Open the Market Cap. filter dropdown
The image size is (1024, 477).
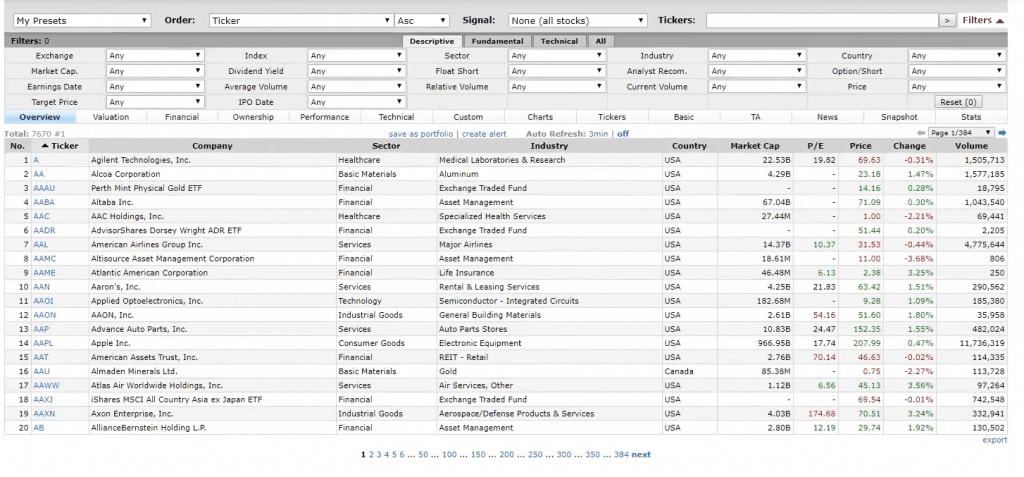click(x=155, y=71)
